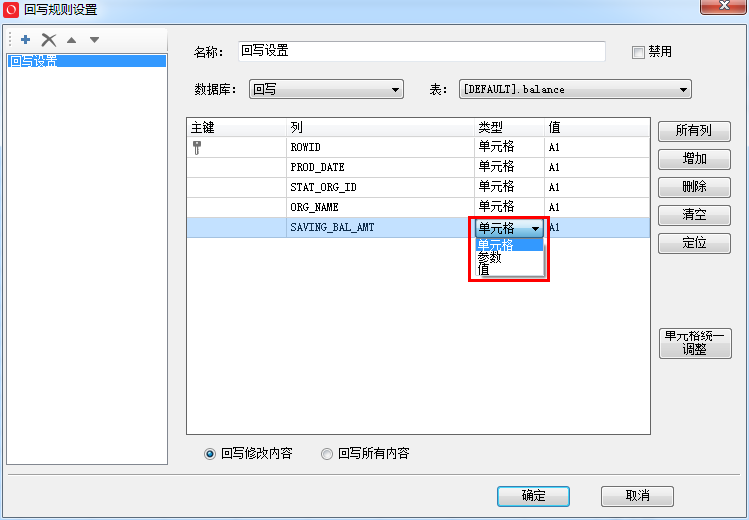Select 回写设置 item in the left list
The width and height of the screenshot is (749, 520).
pos(87,61)
